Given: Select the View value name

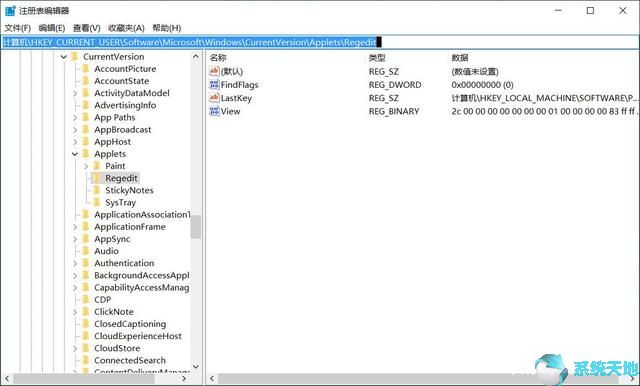Looking at the screenshot, I should (x=230, y=111).
